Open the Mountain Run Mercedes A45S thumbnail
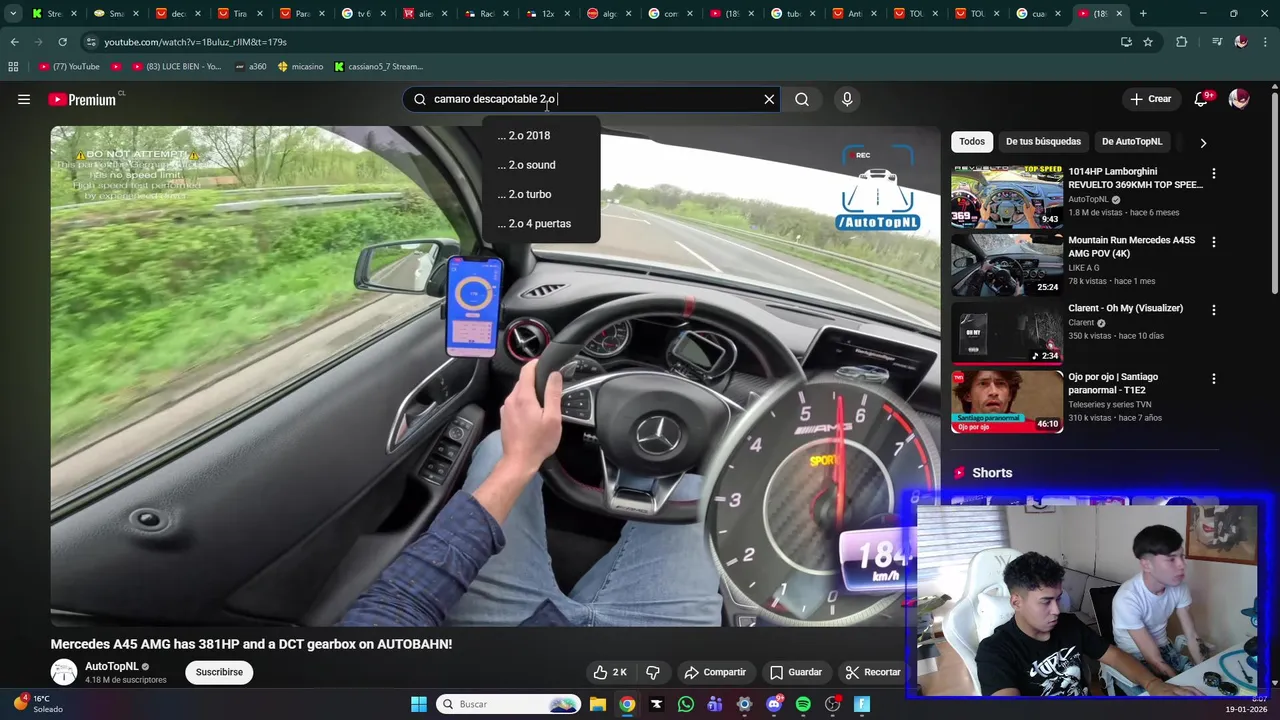Viewport: 1280px width, 720px height. tap(1007, 265)
